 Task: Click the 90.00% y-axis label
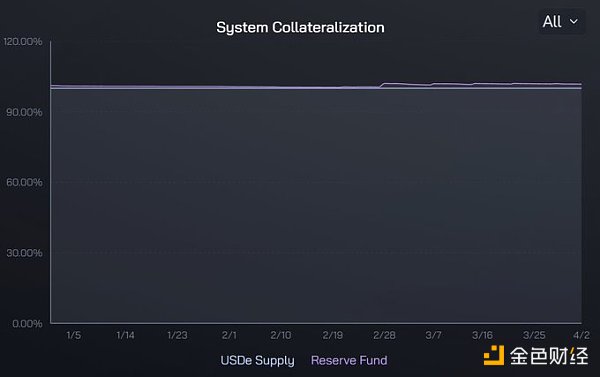pyautogui.click(x=24, y=112)
